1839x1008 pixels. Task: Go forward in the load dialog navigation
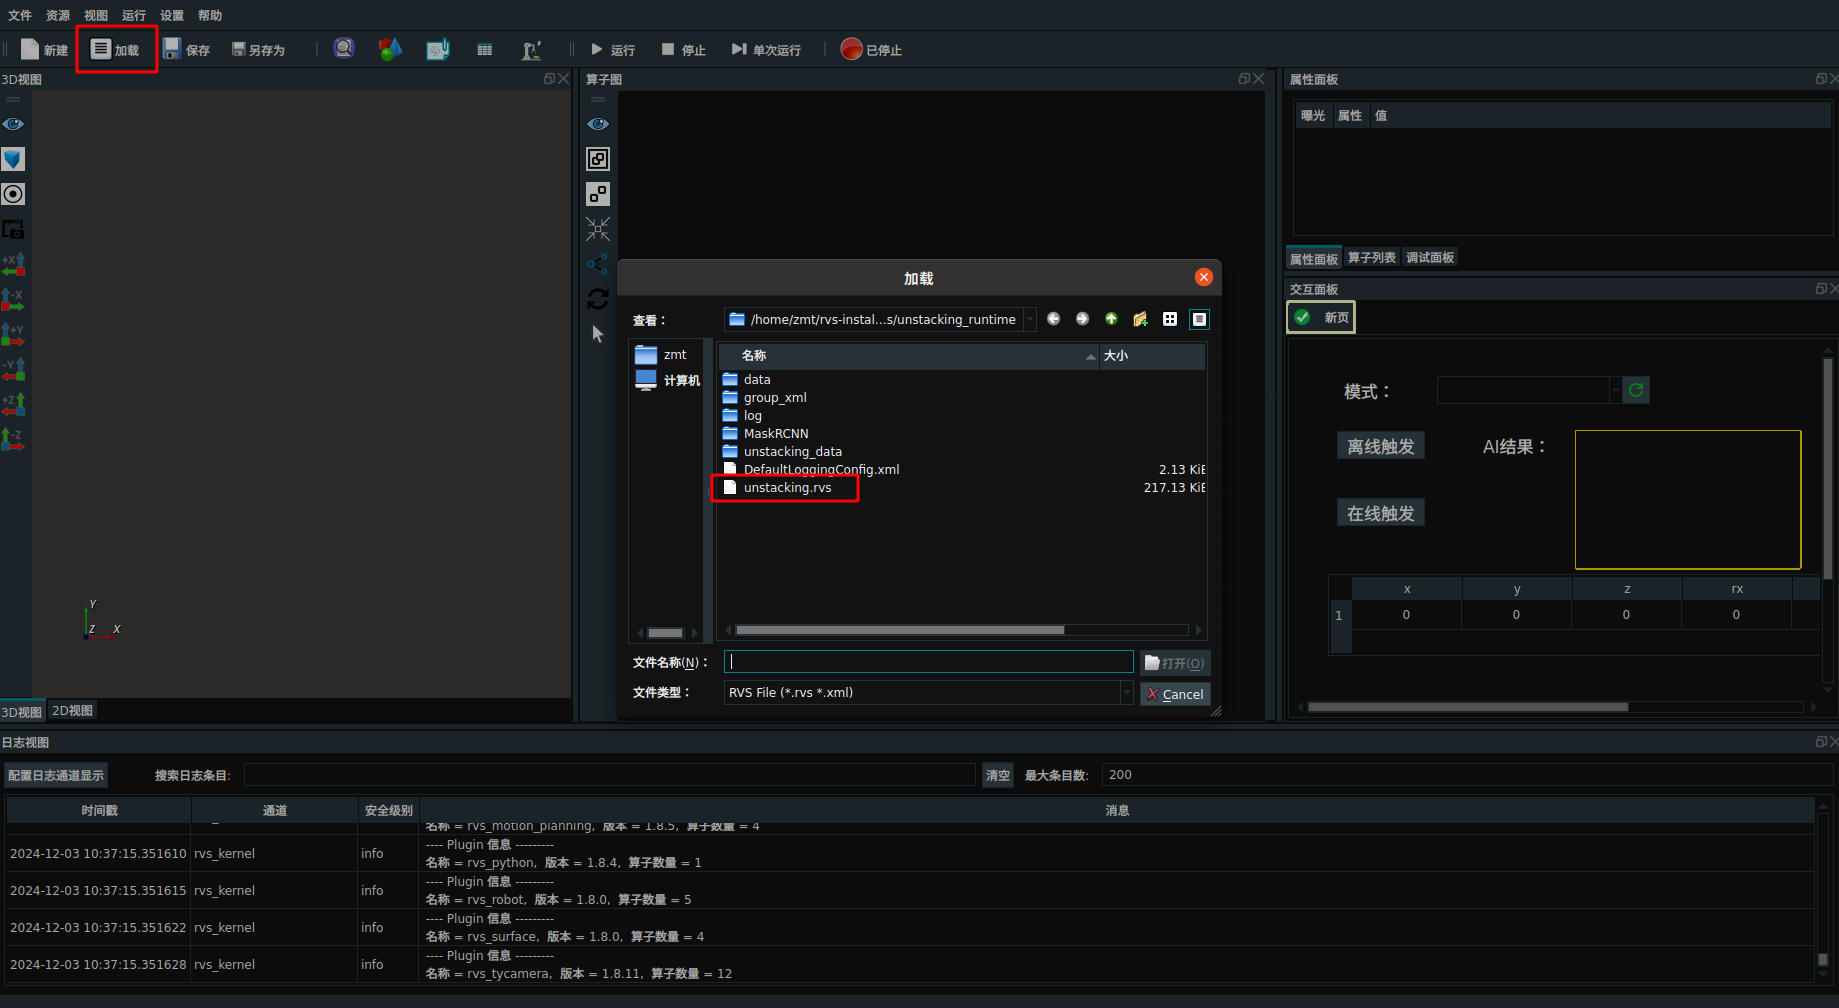tap(1082, 319)
